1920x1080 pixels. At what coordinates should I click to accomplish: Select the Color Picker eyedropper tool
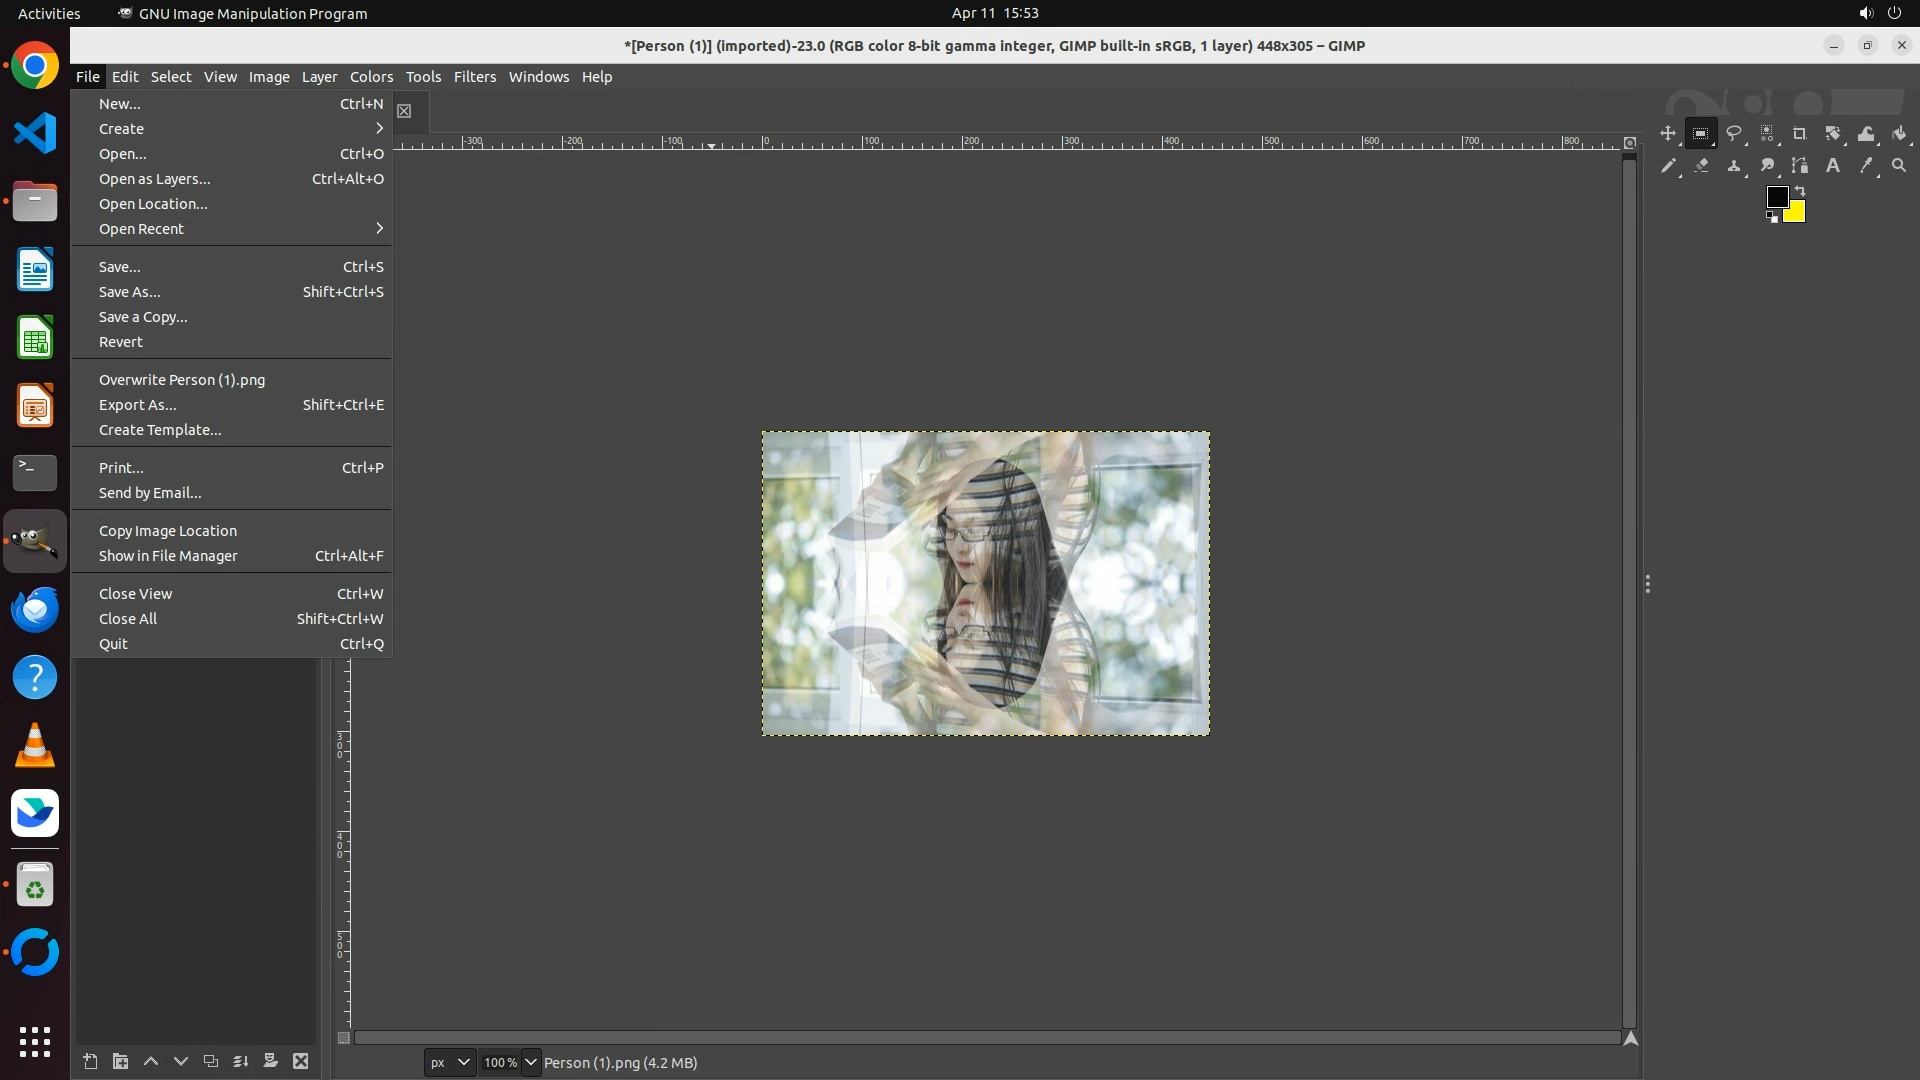tap(1866, 166)
